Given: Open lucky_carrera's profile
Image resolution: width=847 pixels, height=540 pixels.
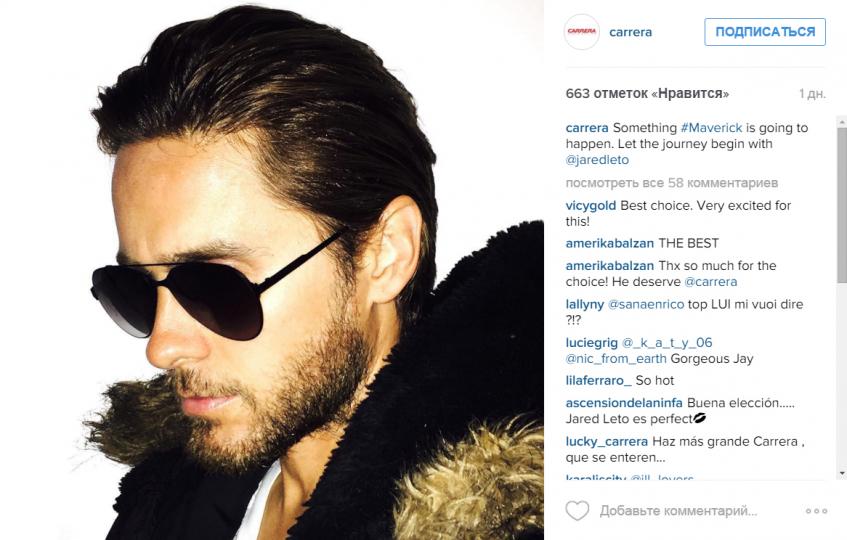Looking at the screenshot, I should click(x=606, y=440).
